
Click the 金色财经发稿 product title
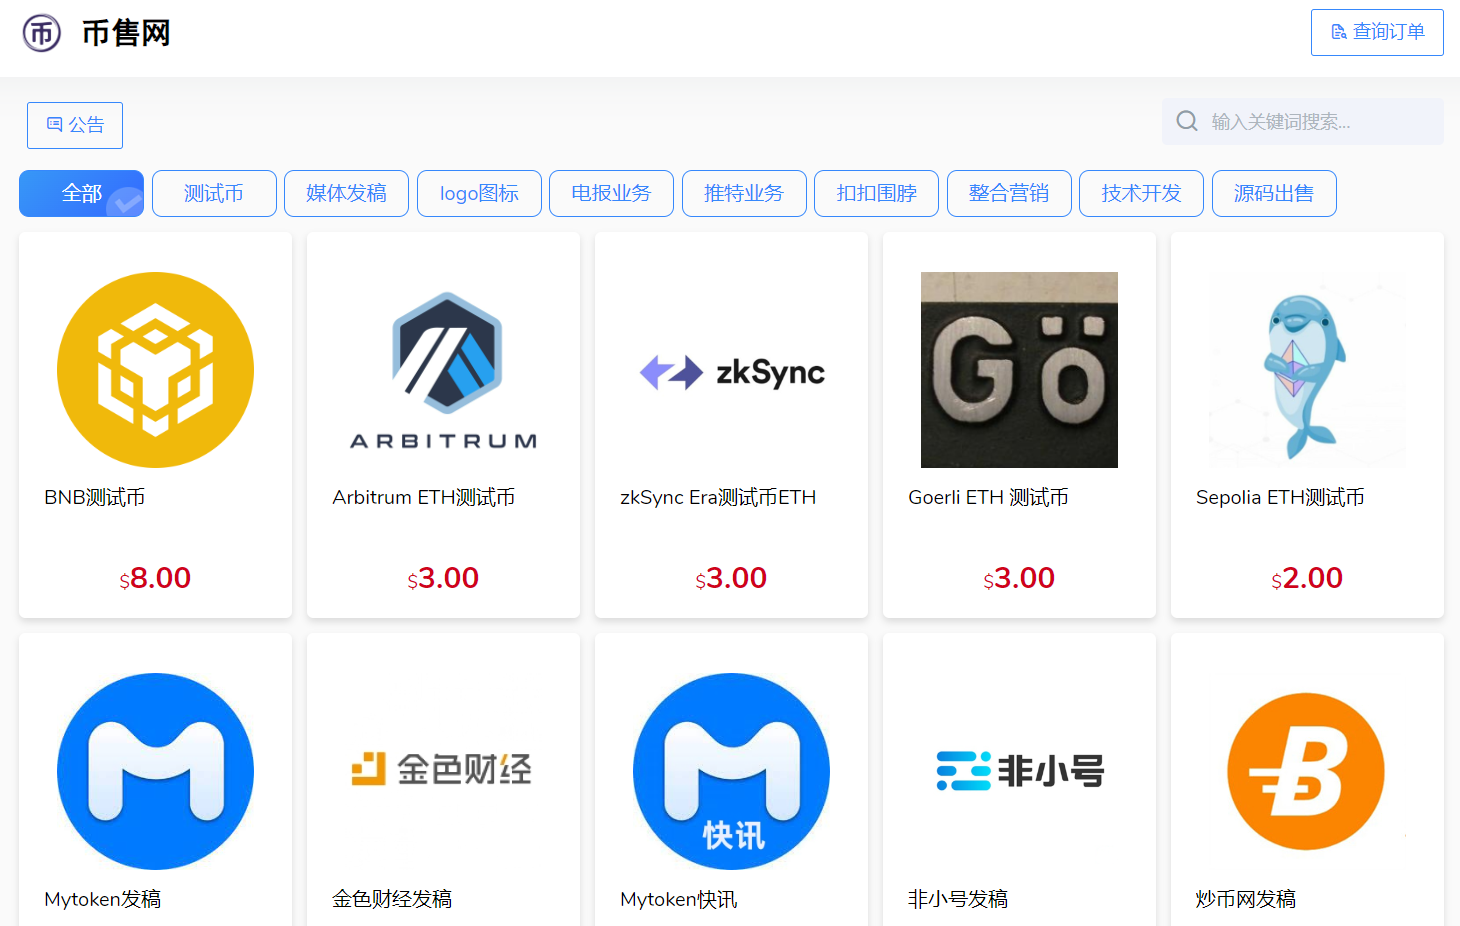tap(392, 899)
